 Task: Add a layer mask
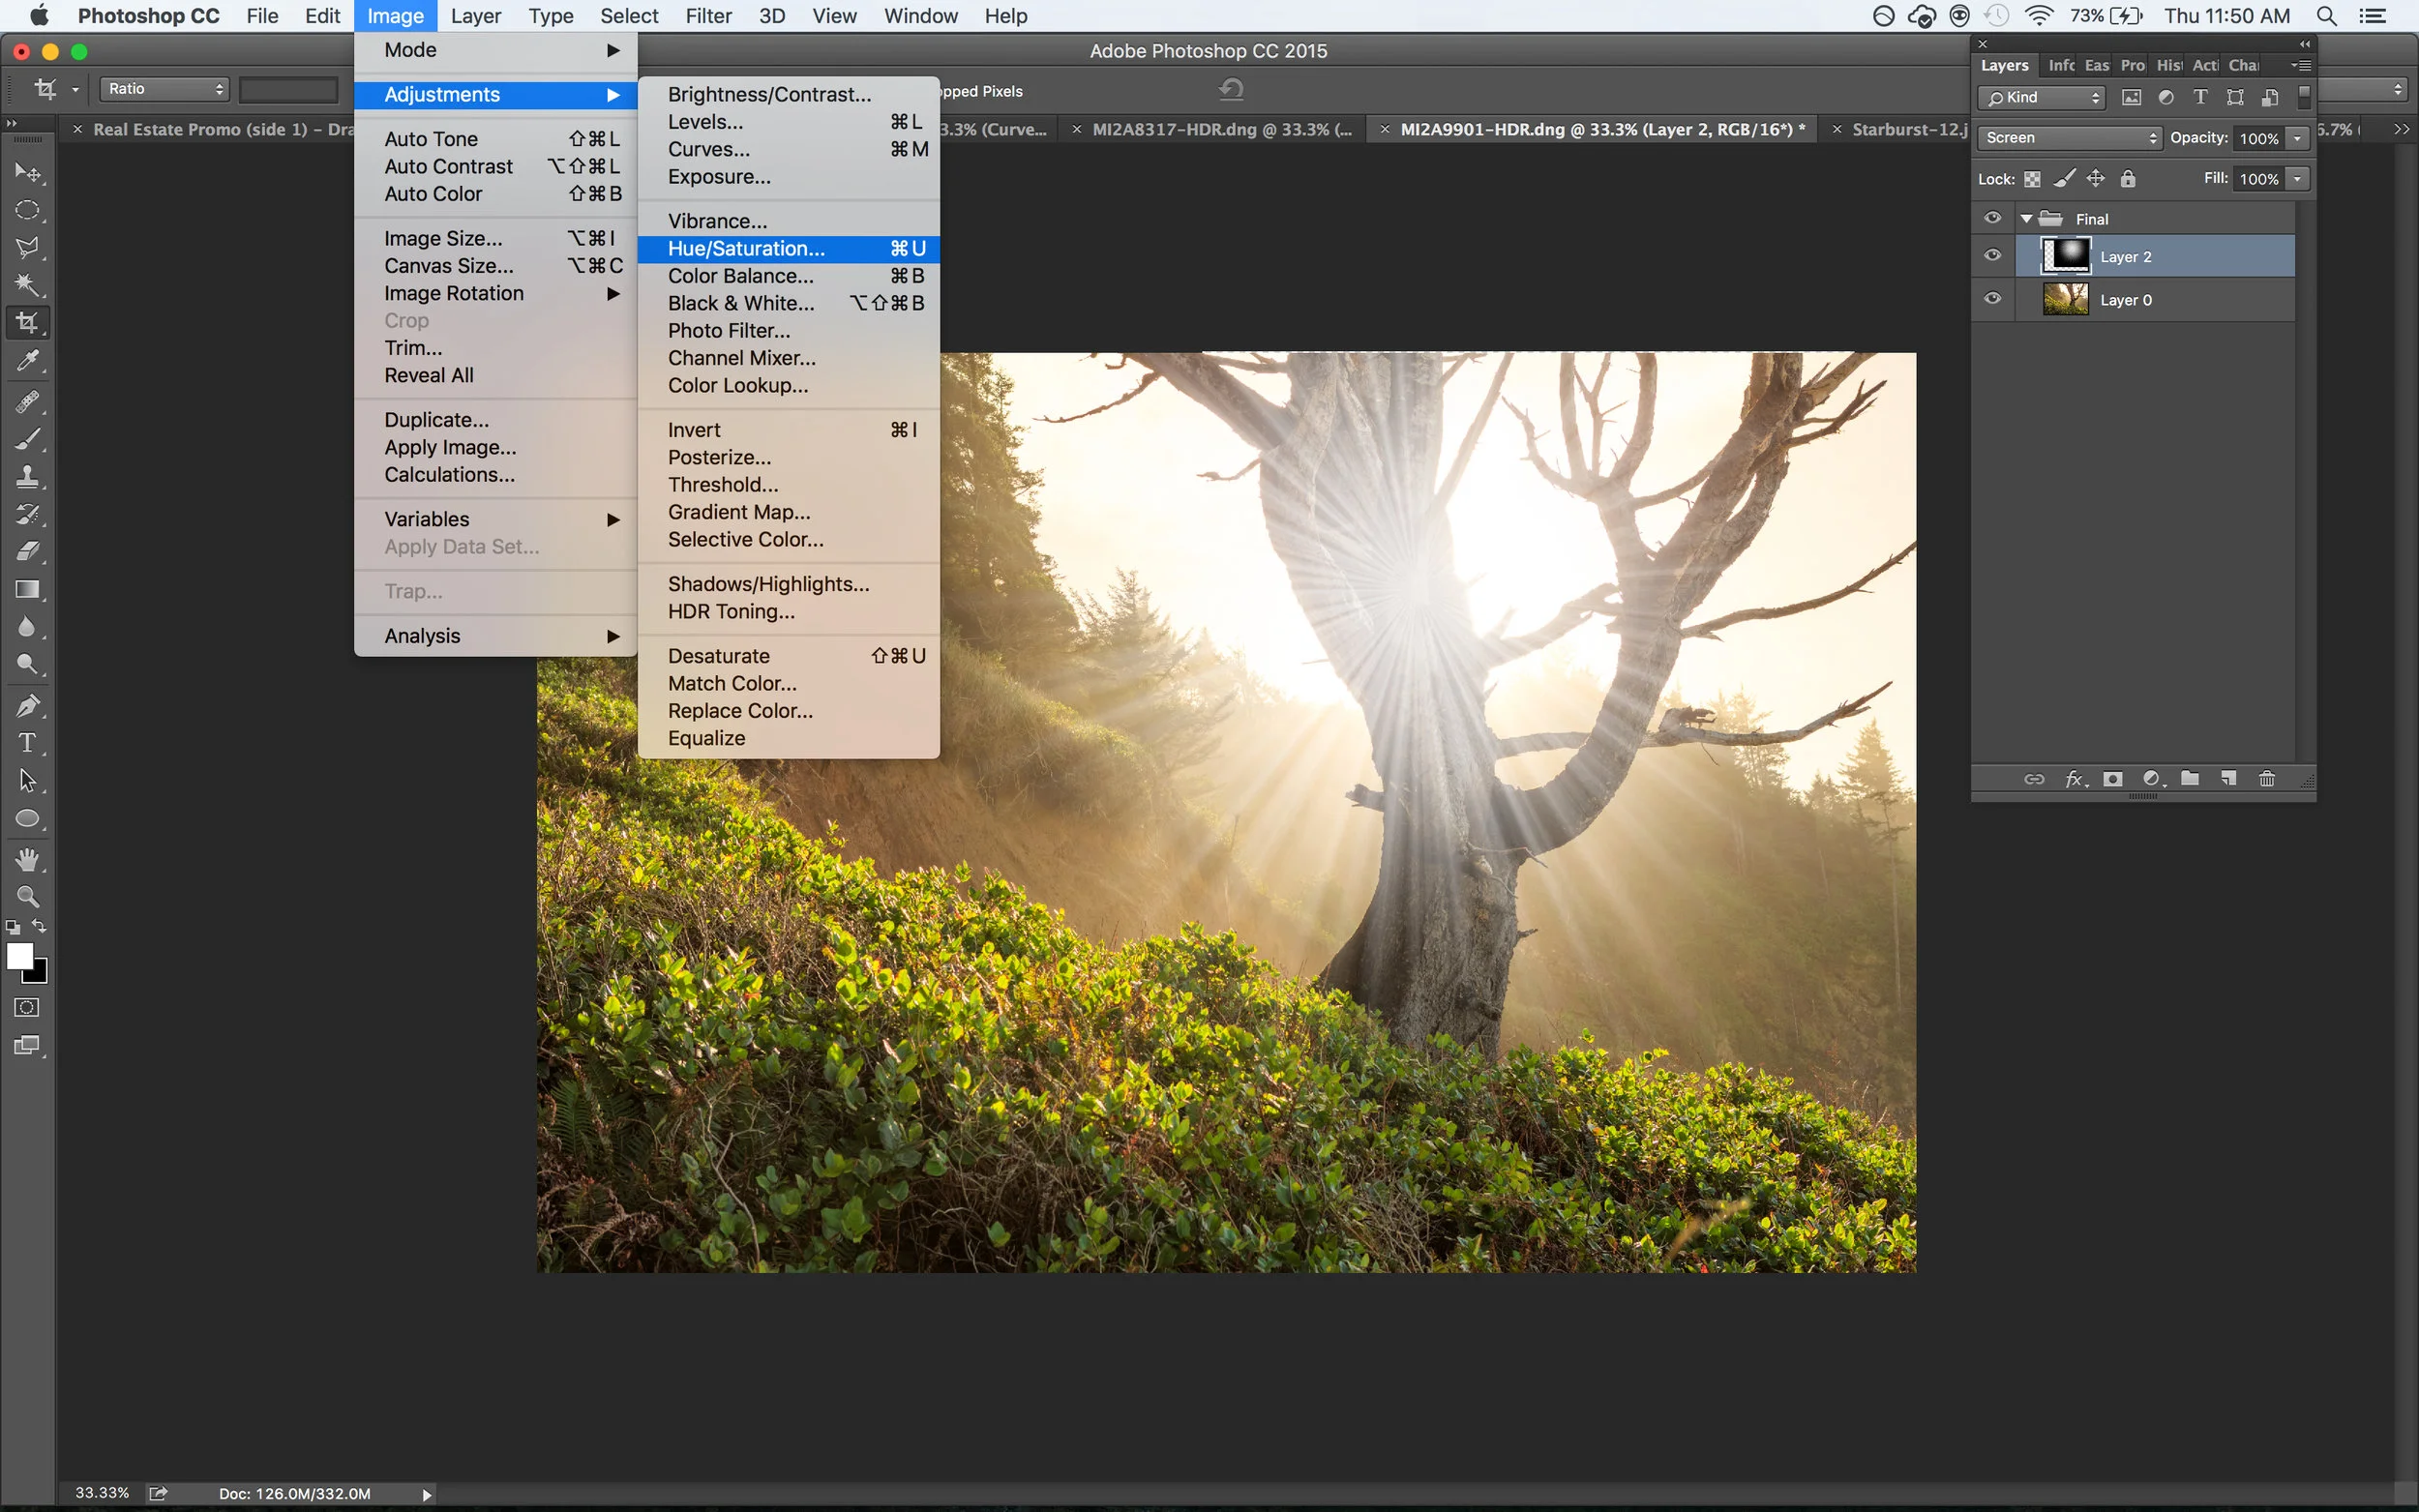click(2112, 779)
